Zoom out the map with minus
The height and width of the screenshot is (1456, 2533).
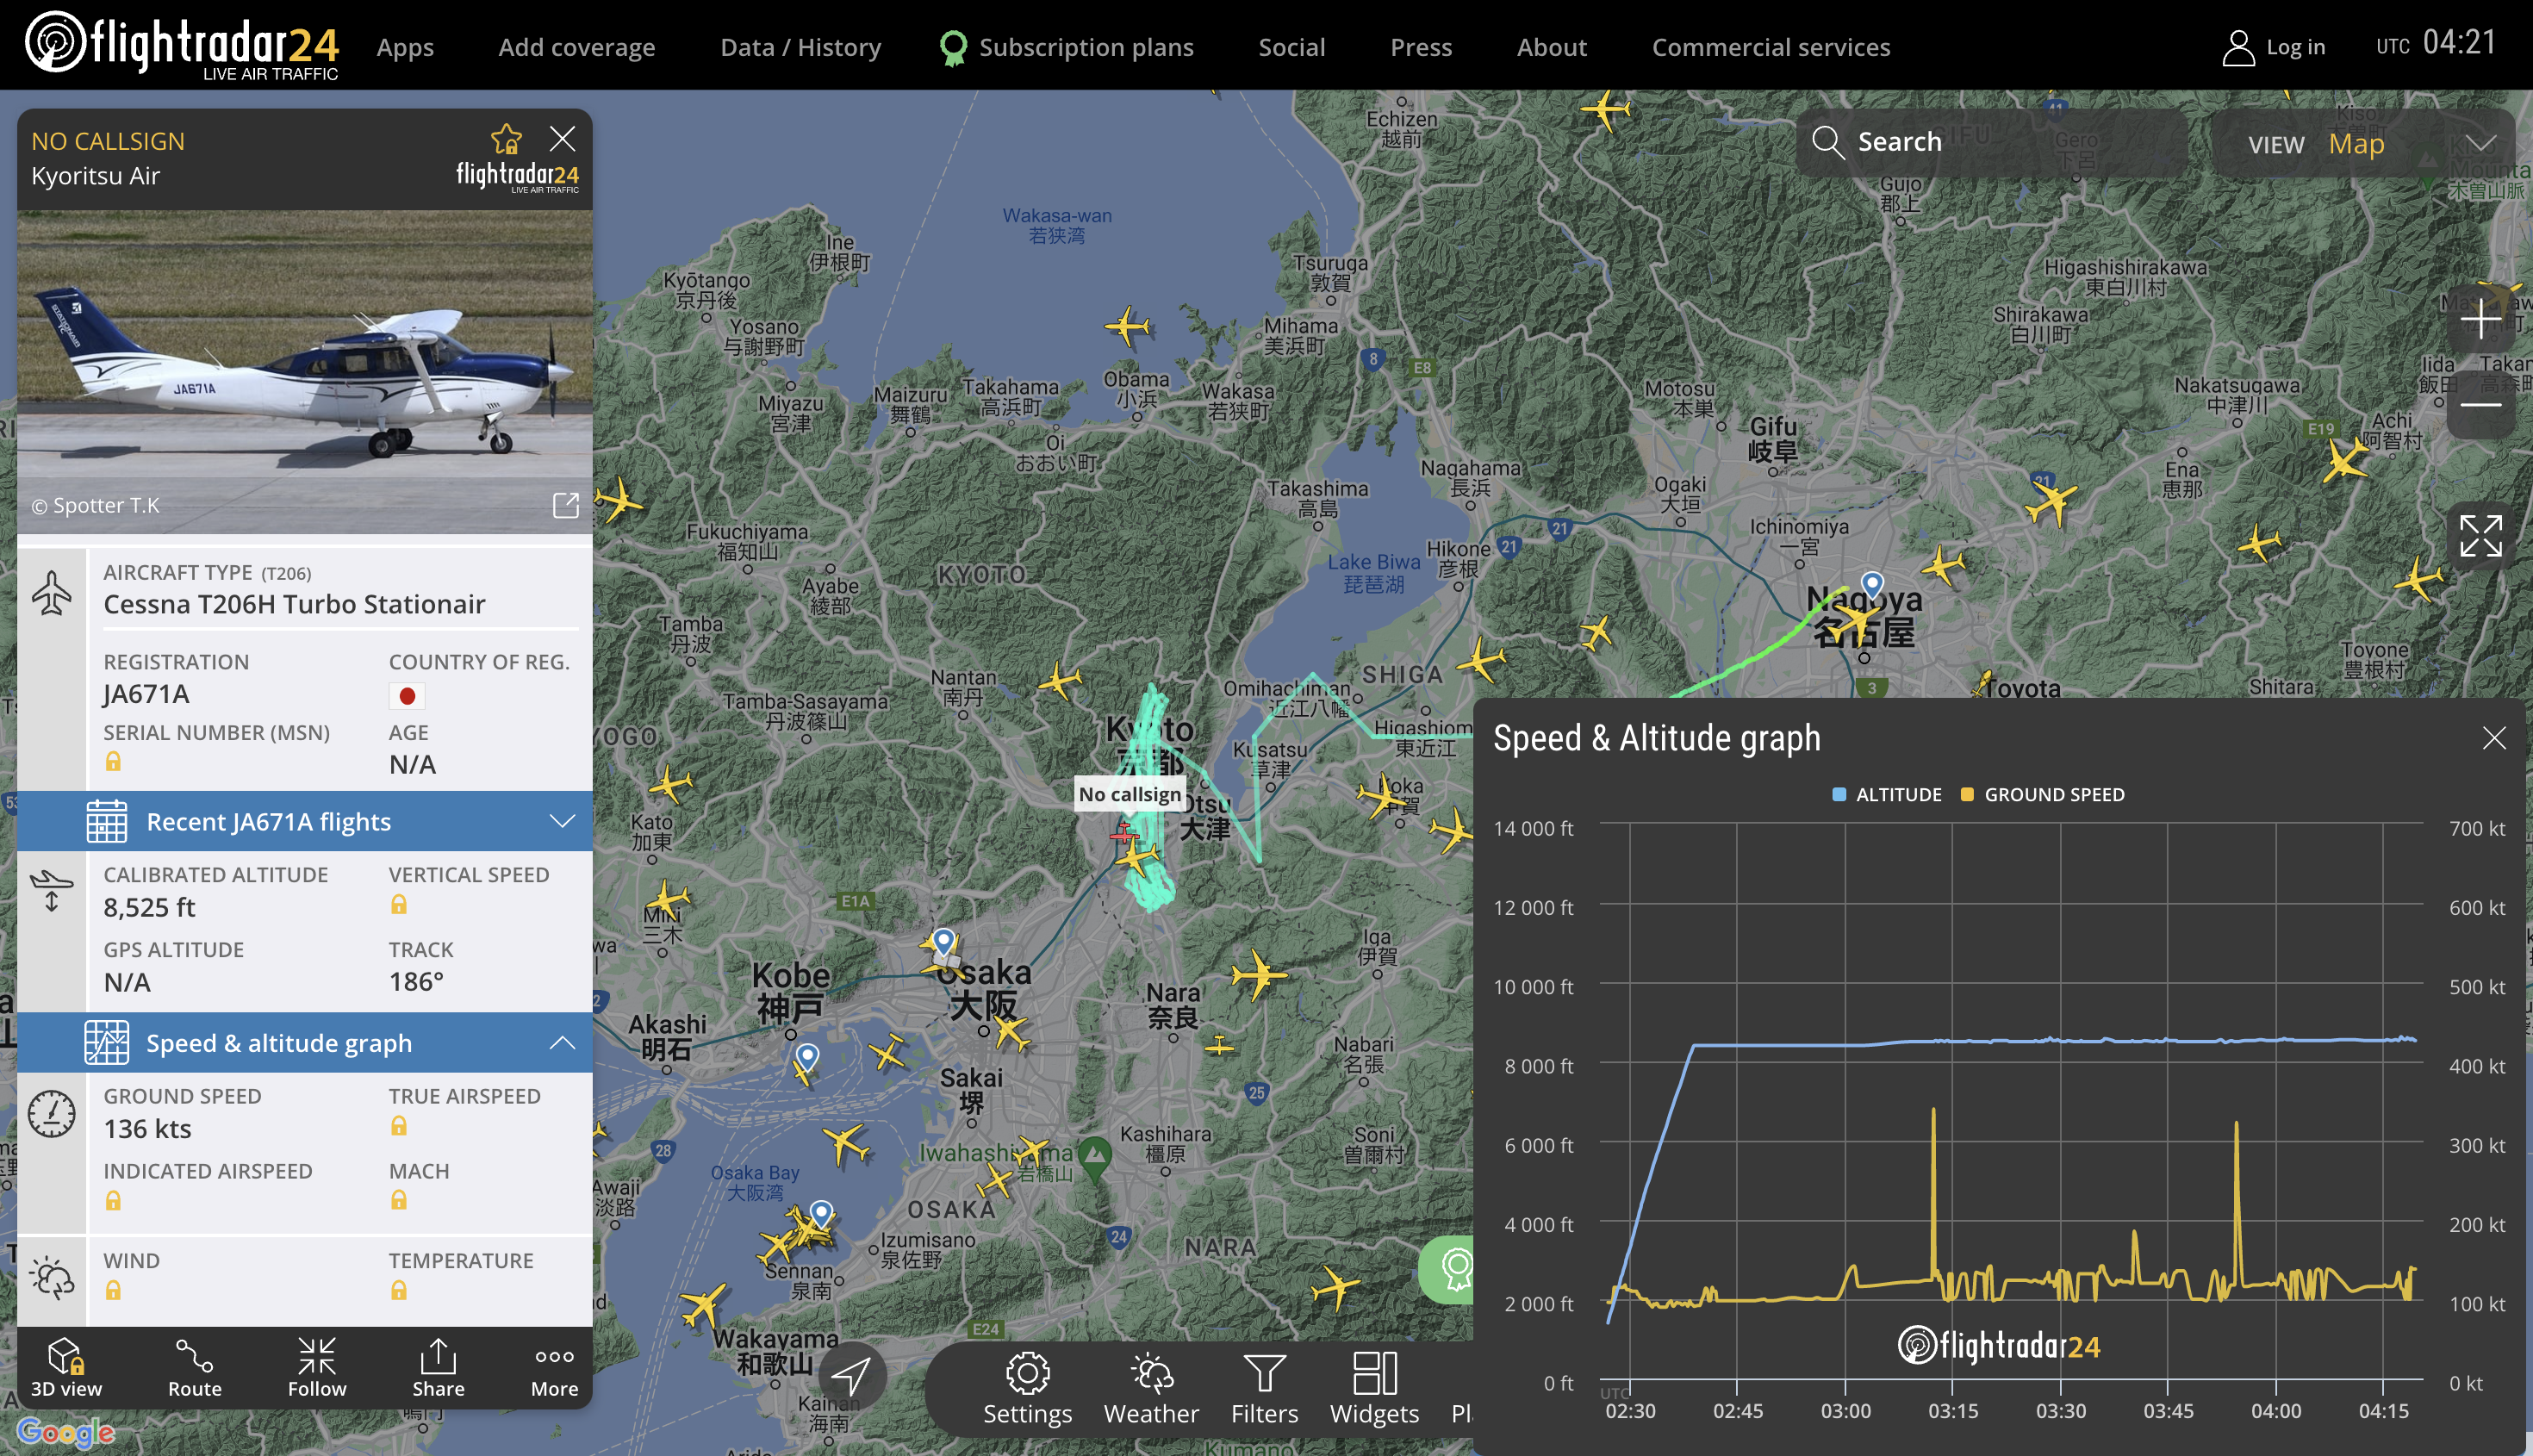2481,404
